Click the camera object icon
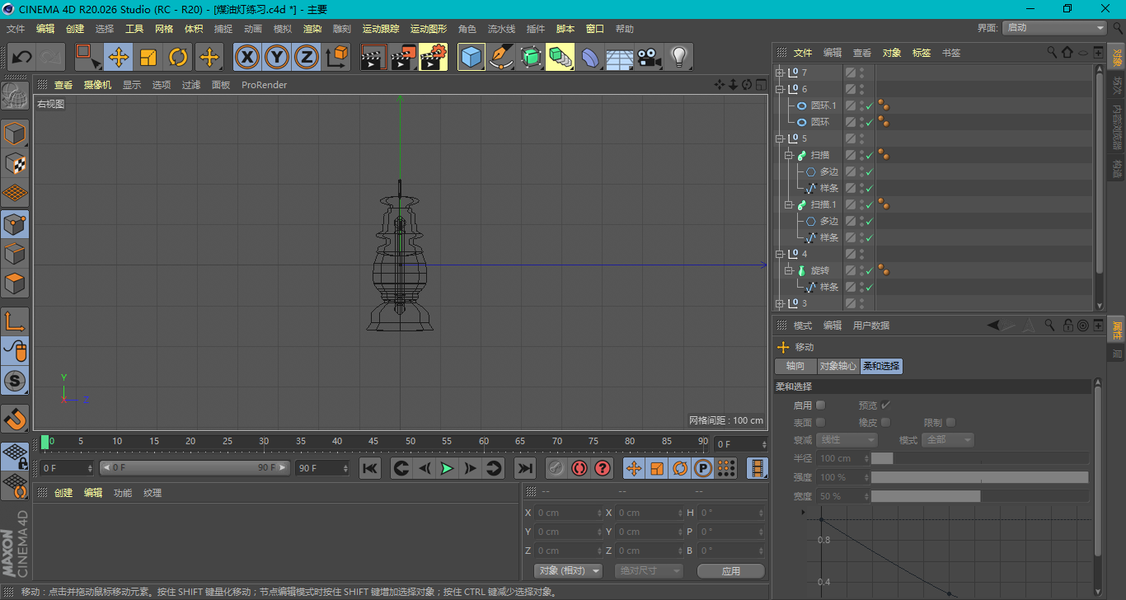 point(649,57)
